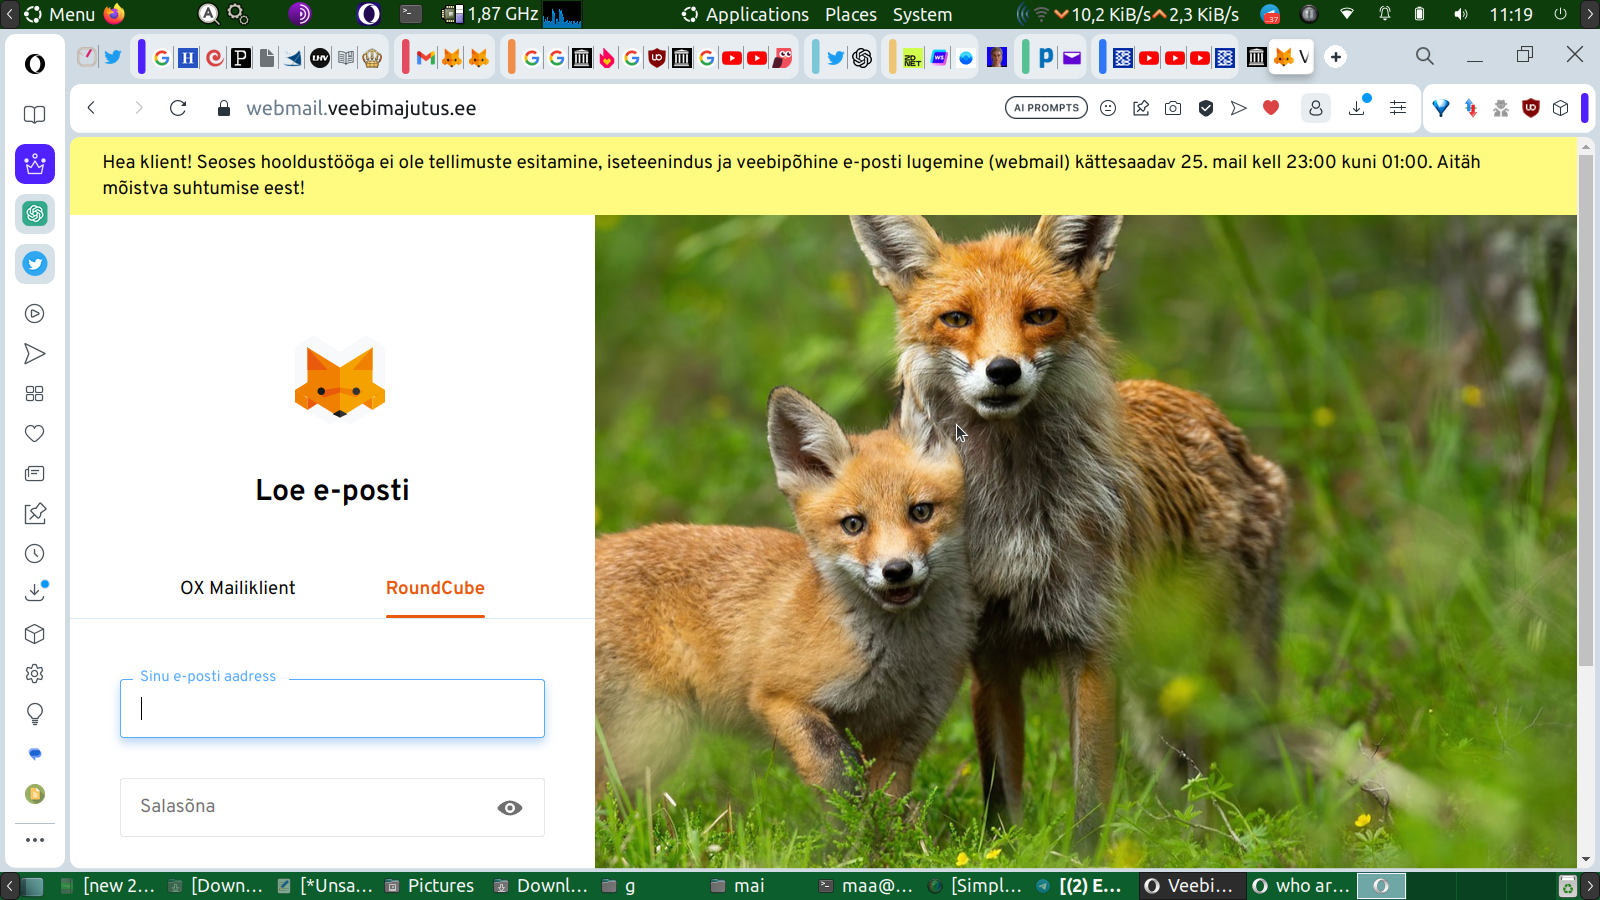The height and width of the screenshot is (900, 1600).
Task: Send page via the address bar arrow icon
Action: [x=1239, y=108]
